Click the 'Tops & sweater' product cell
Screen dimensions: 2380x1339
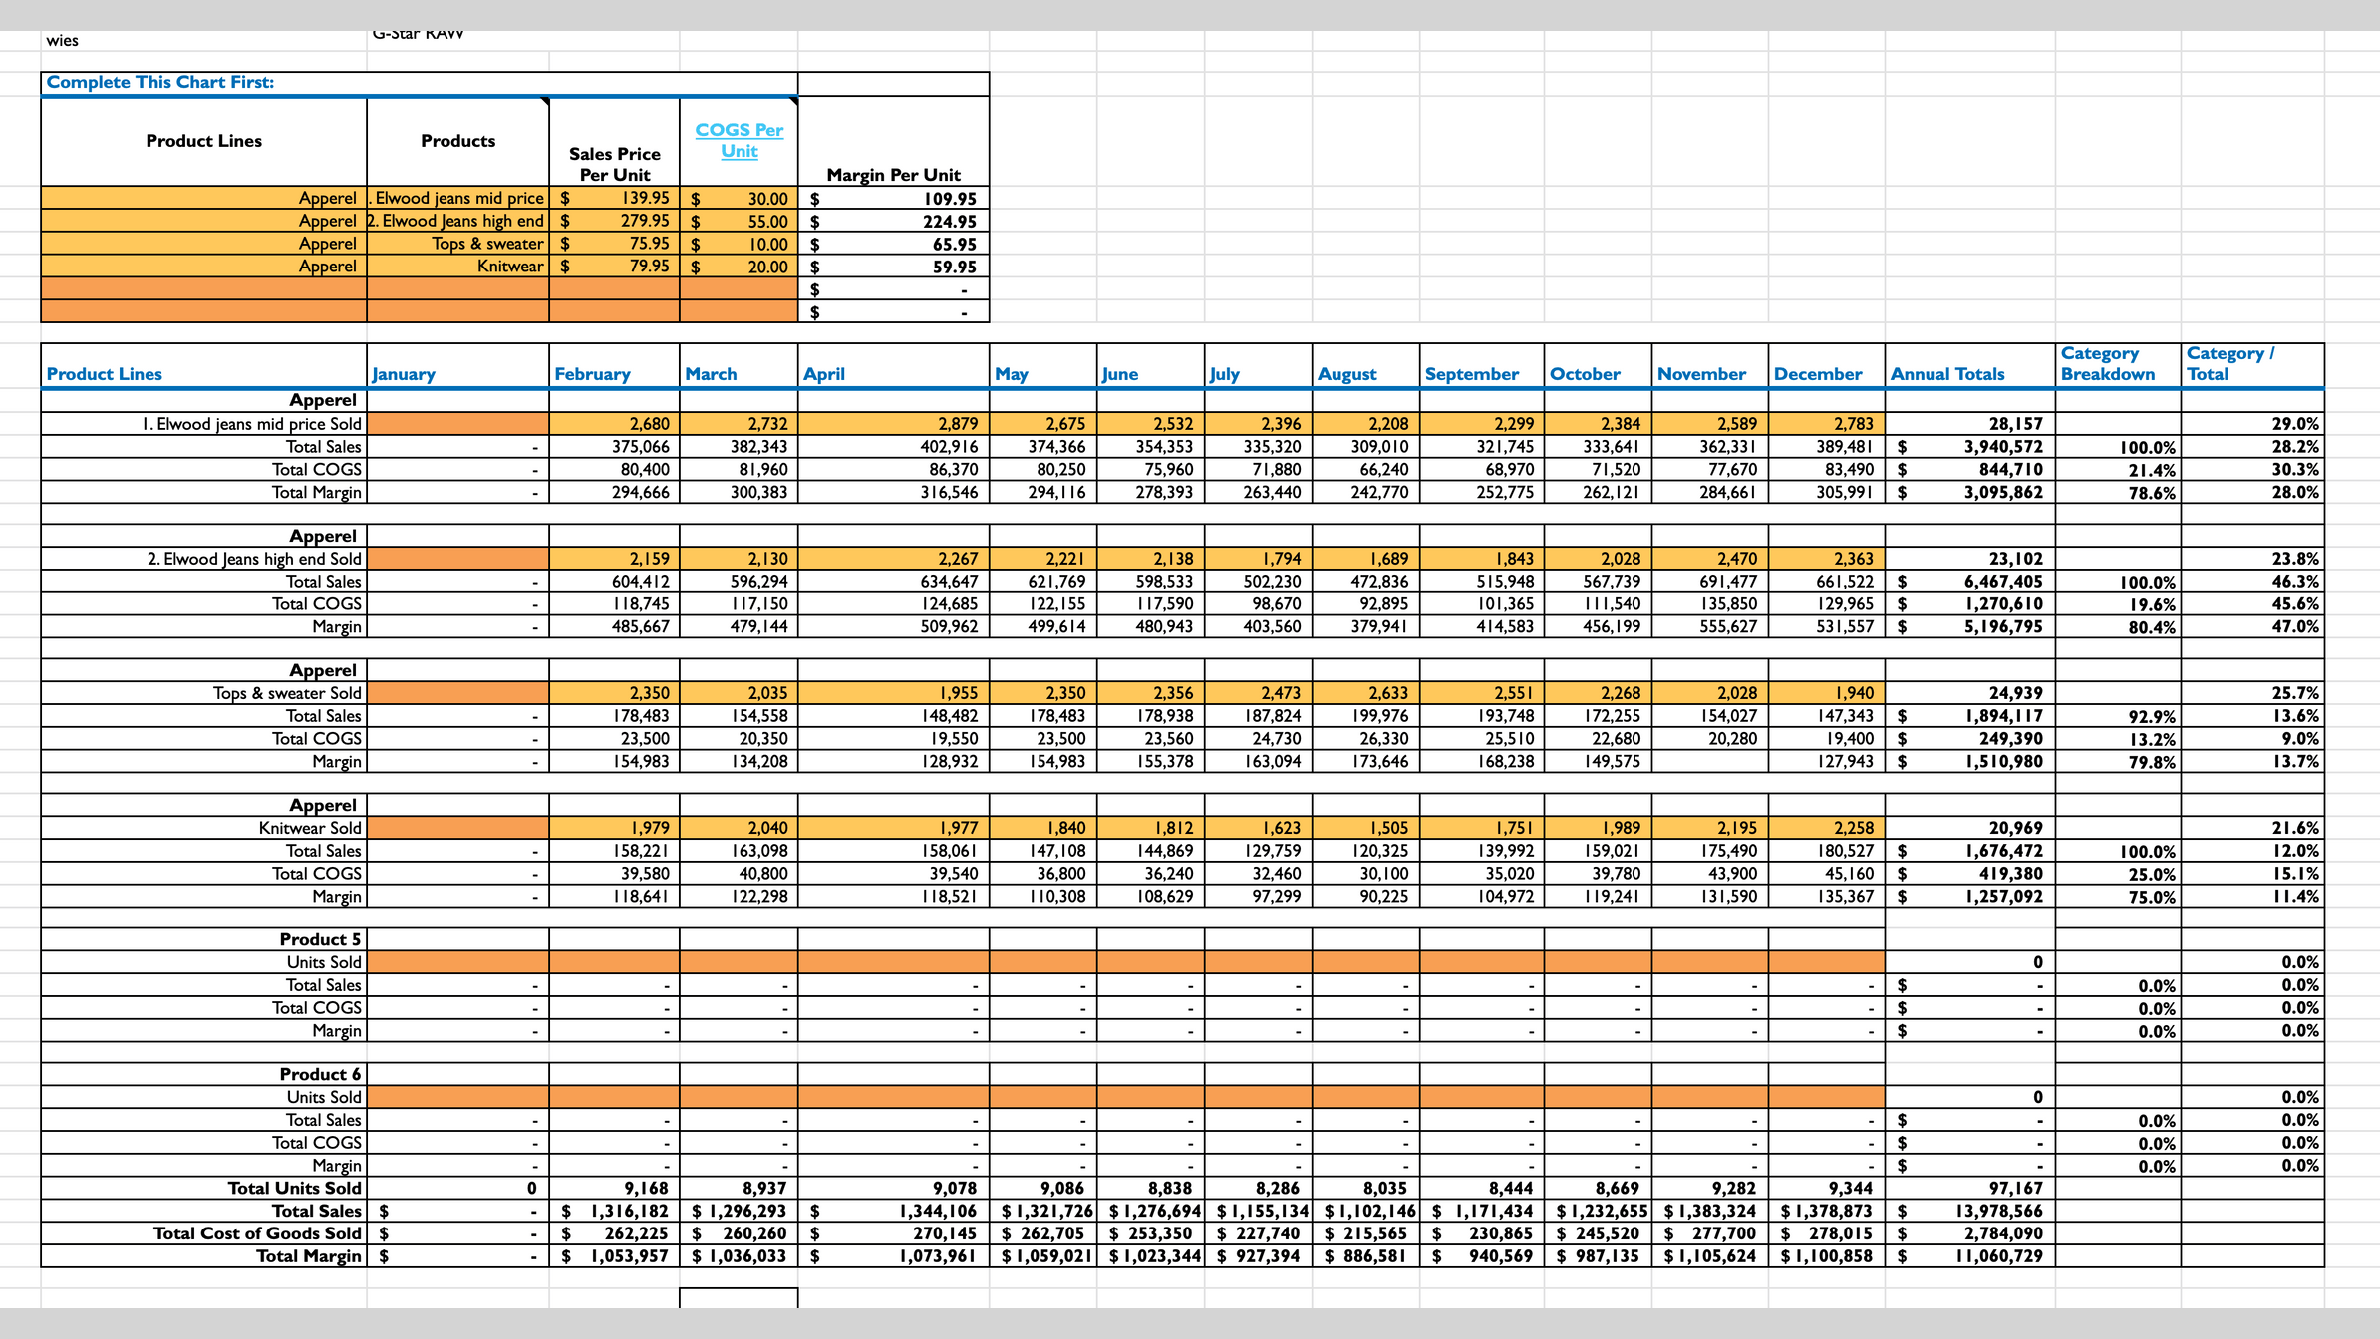coord(458,244)
